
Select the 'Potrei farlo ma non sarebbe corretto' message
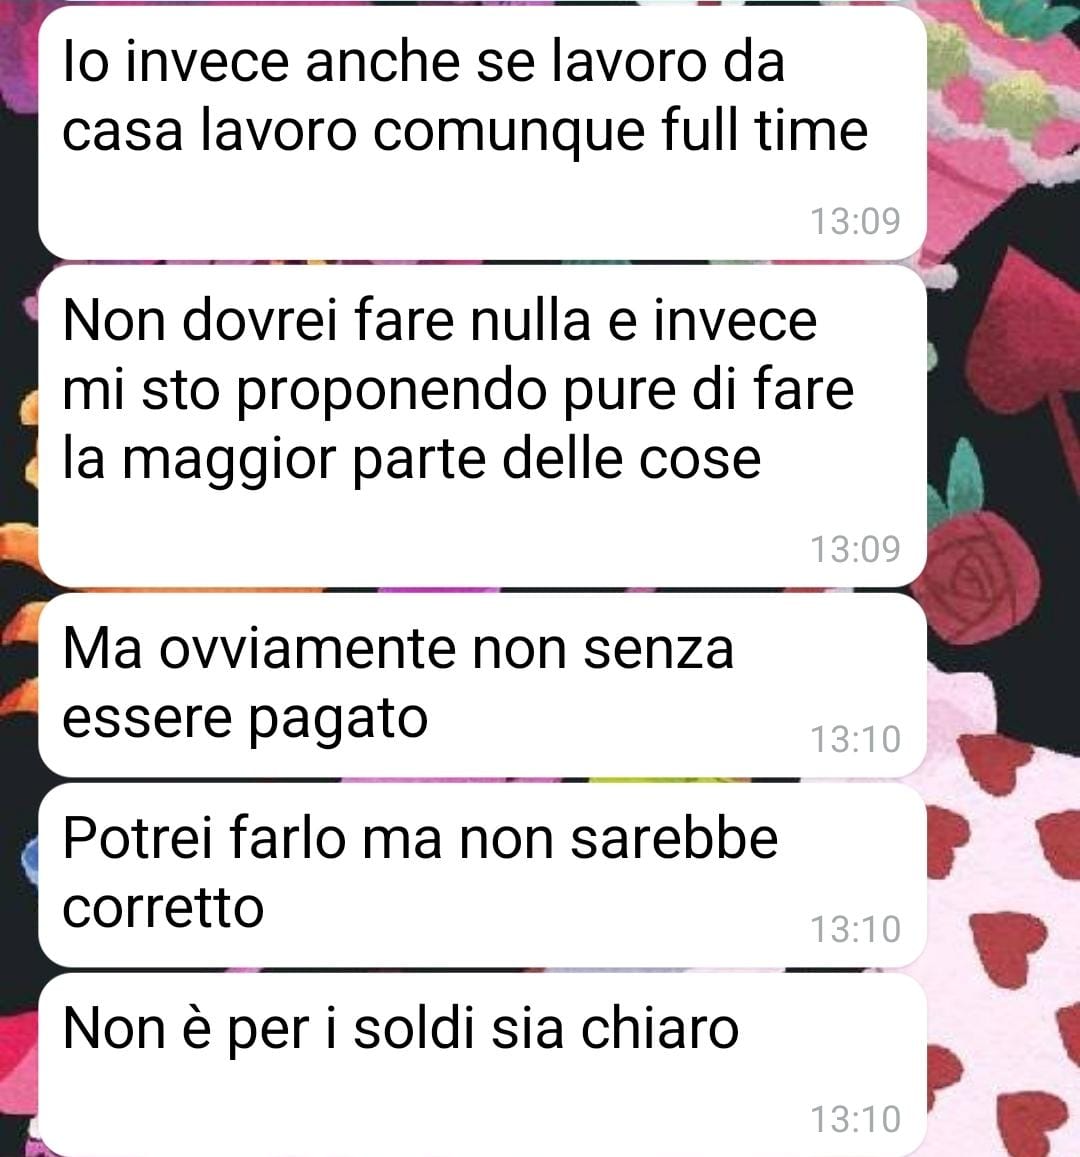pos(482,875)
